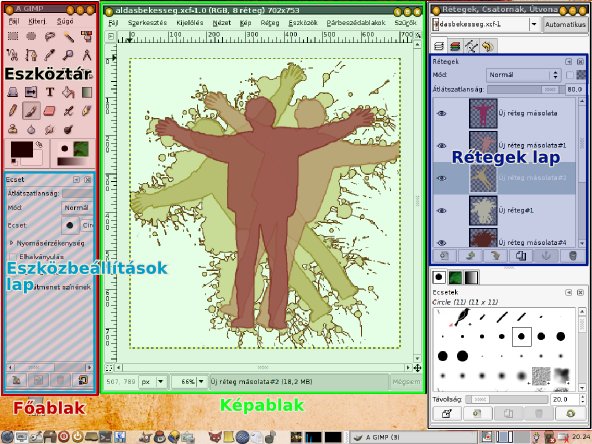Switch to the Paths tab
Screen dimensions: 592x444
click(x=472, y=46)
